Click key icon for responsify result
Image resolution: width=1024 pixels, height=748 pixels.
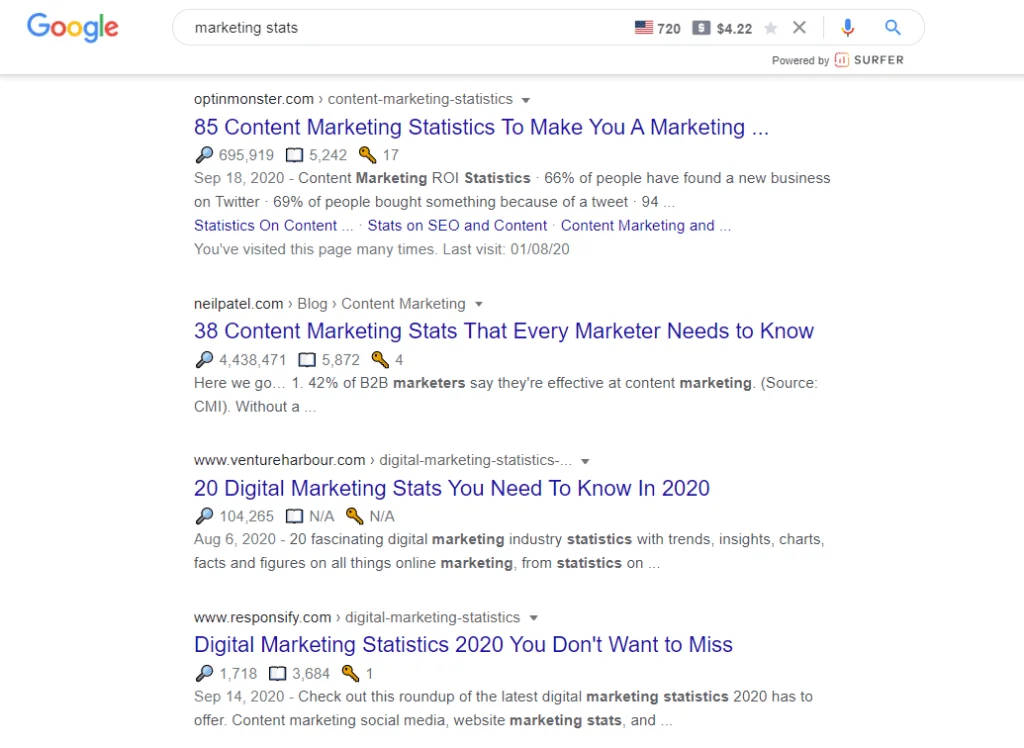[351, 673]
